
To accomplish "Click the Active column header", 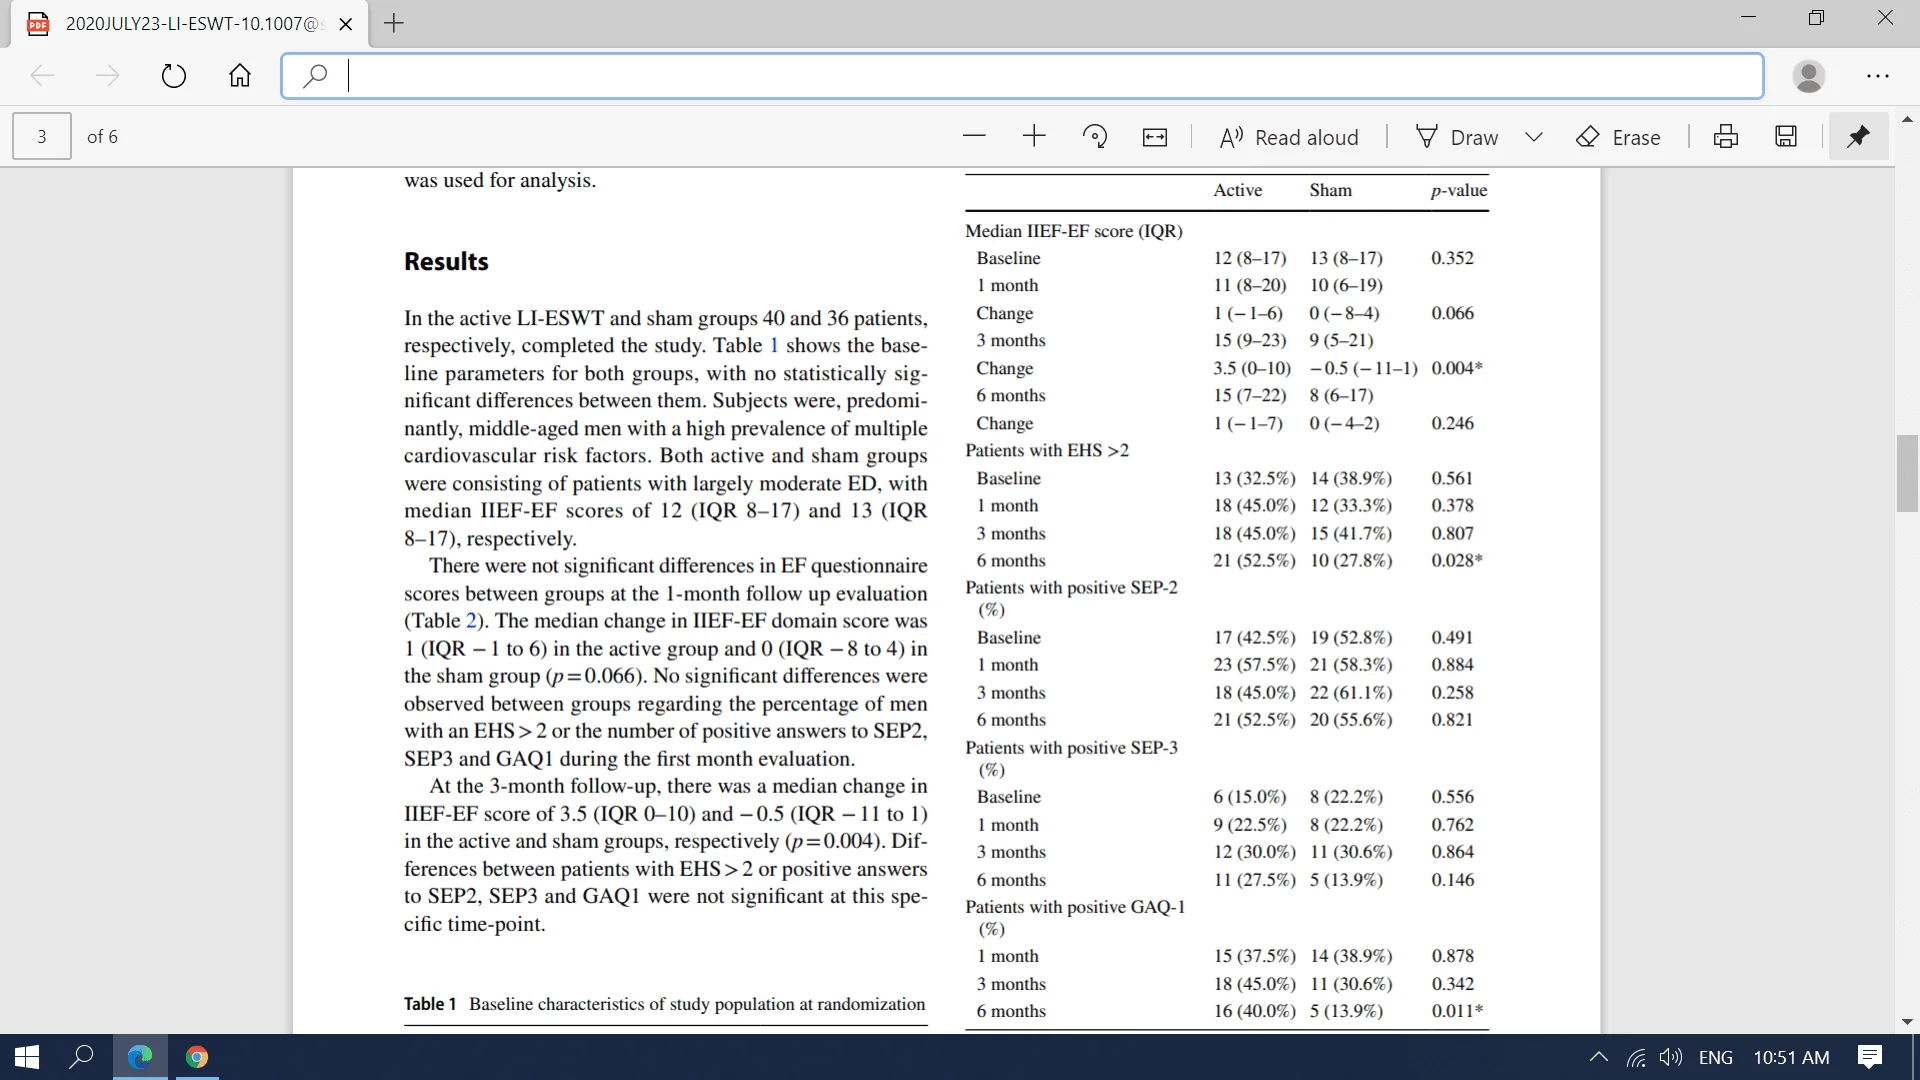I will coord(1238,190).
